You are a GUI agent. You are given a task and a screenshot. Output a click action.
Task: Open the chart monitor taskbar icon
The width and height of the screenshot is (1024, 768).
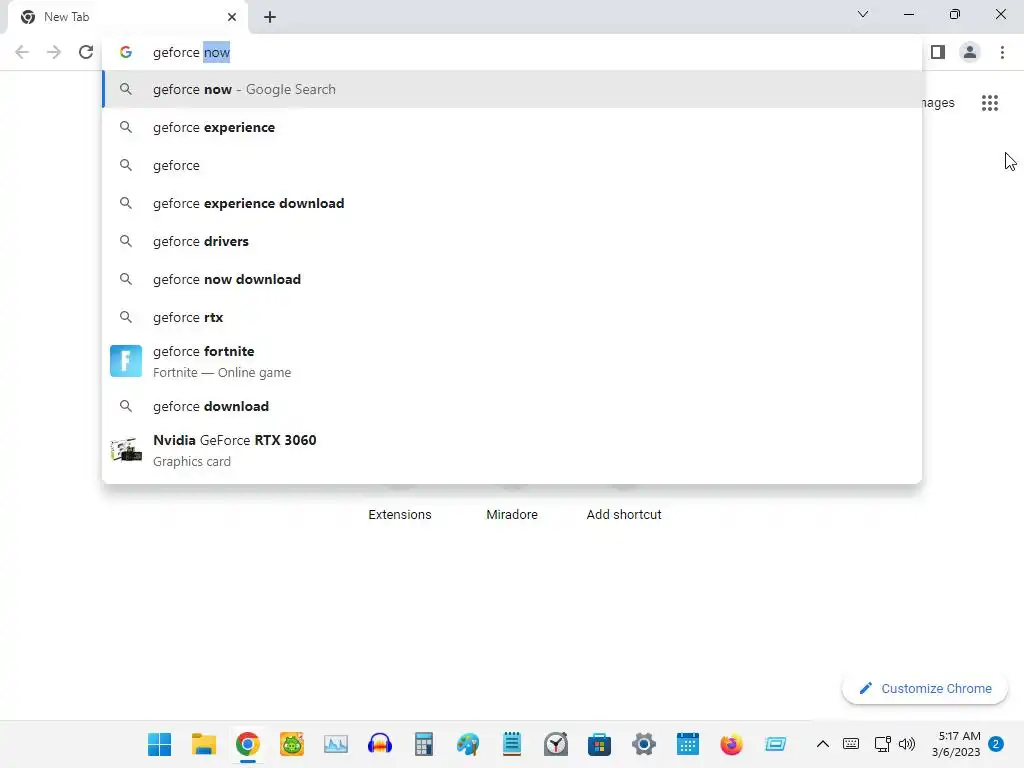point(336,744)
